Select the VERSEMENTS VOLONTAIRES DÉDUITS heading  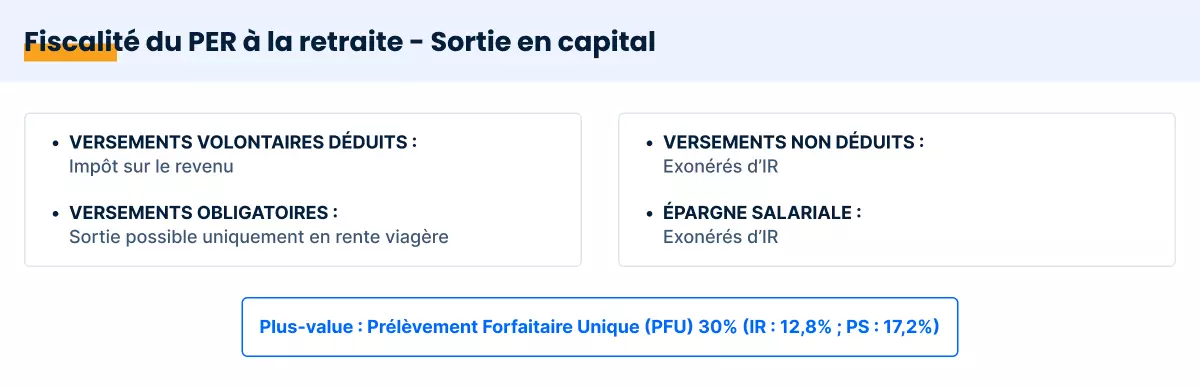click(x=243, y=142)
